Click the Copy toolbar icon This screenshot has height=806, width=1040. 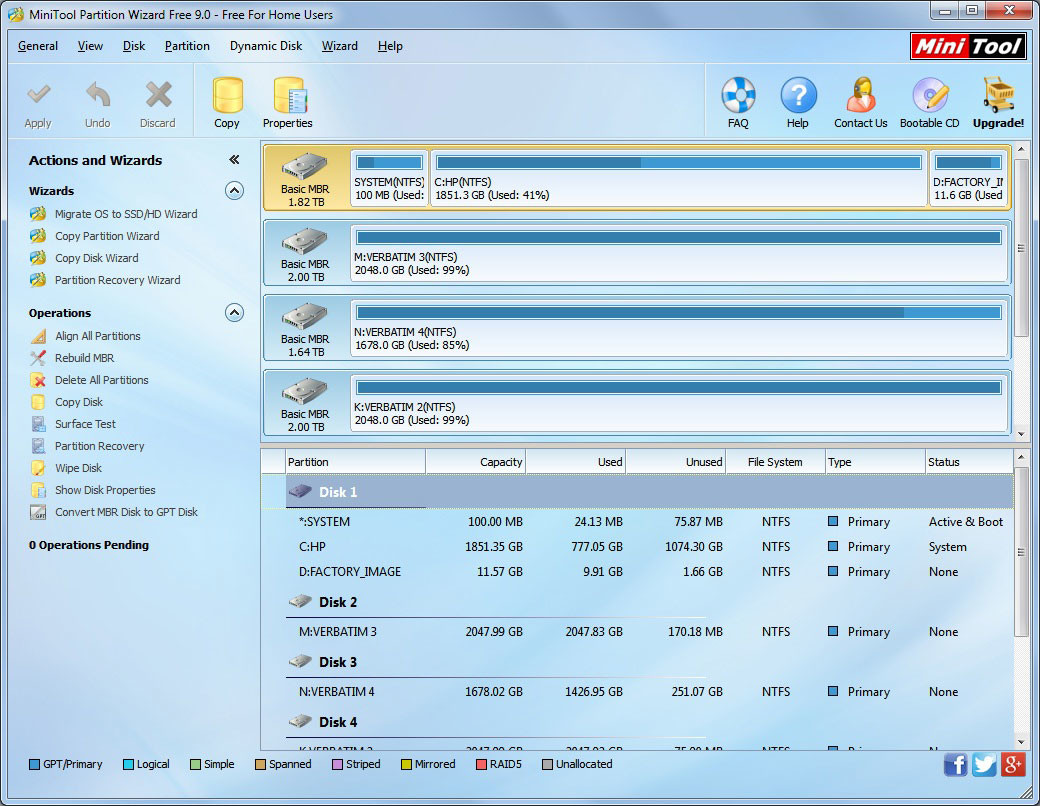227,102
